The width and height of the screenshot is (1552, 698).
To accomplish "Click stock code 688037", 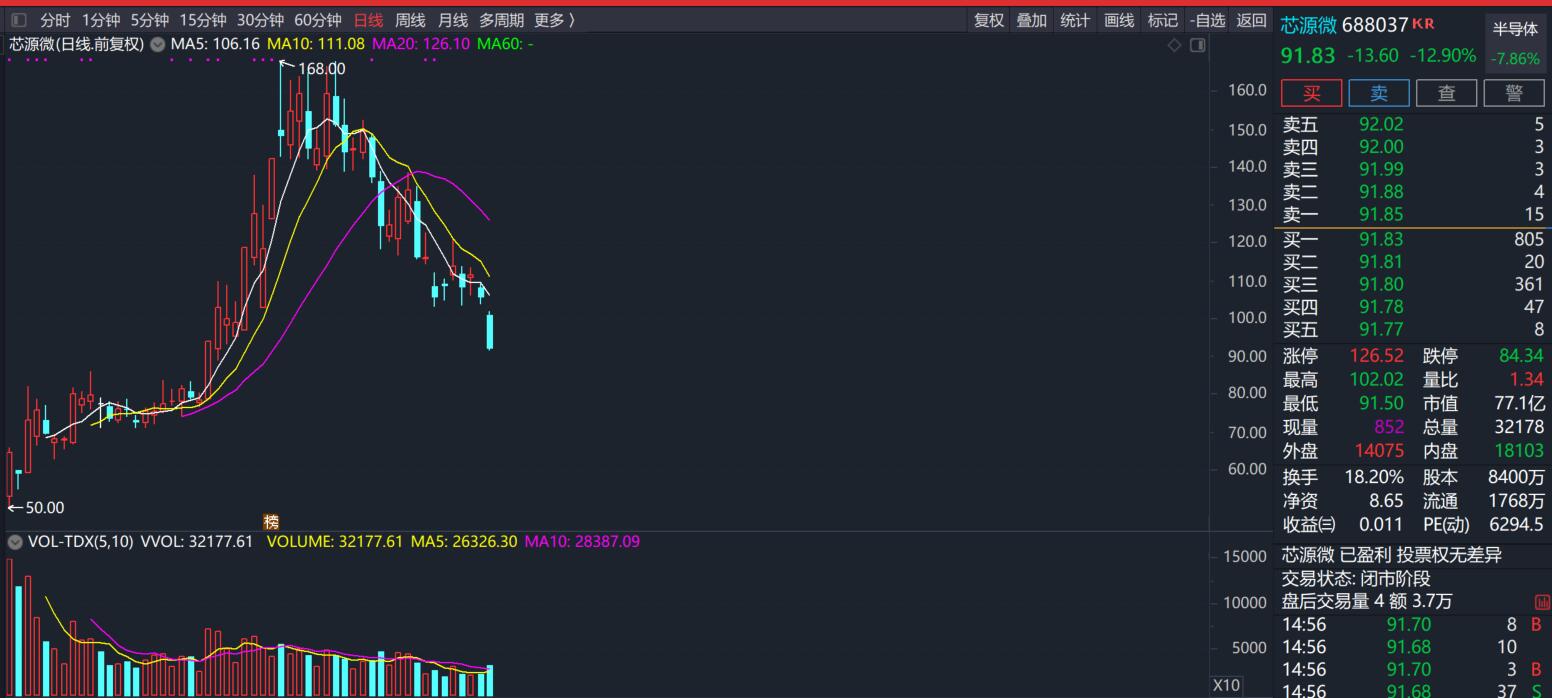I will [1375, 25].
